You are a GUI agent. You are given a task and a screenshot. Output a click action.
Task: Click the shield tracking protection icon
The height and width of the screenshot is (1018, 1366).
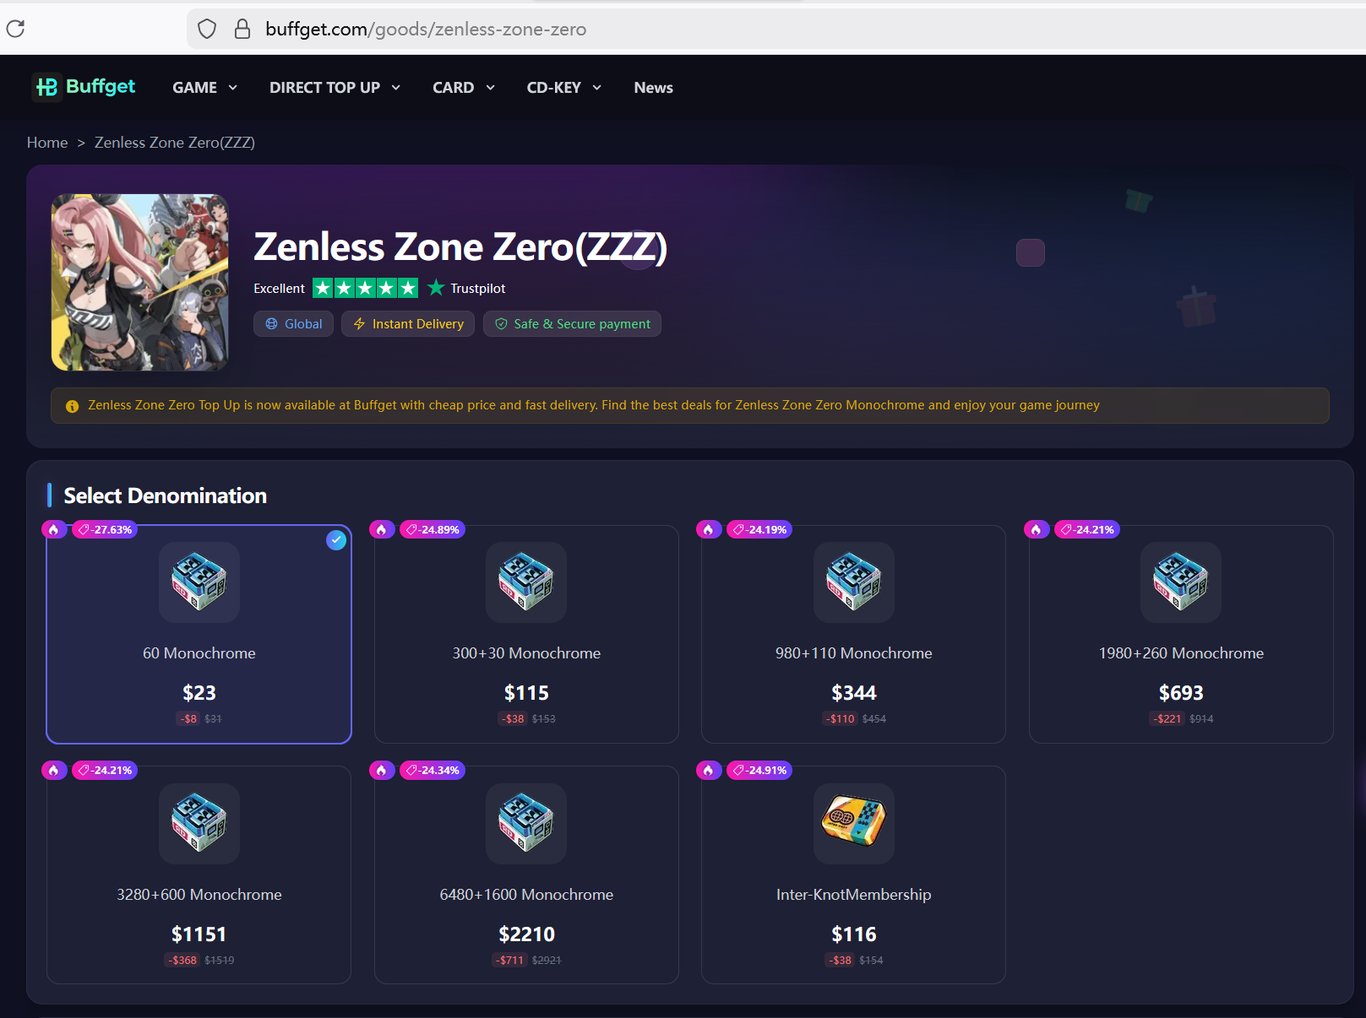click(207, 29)
